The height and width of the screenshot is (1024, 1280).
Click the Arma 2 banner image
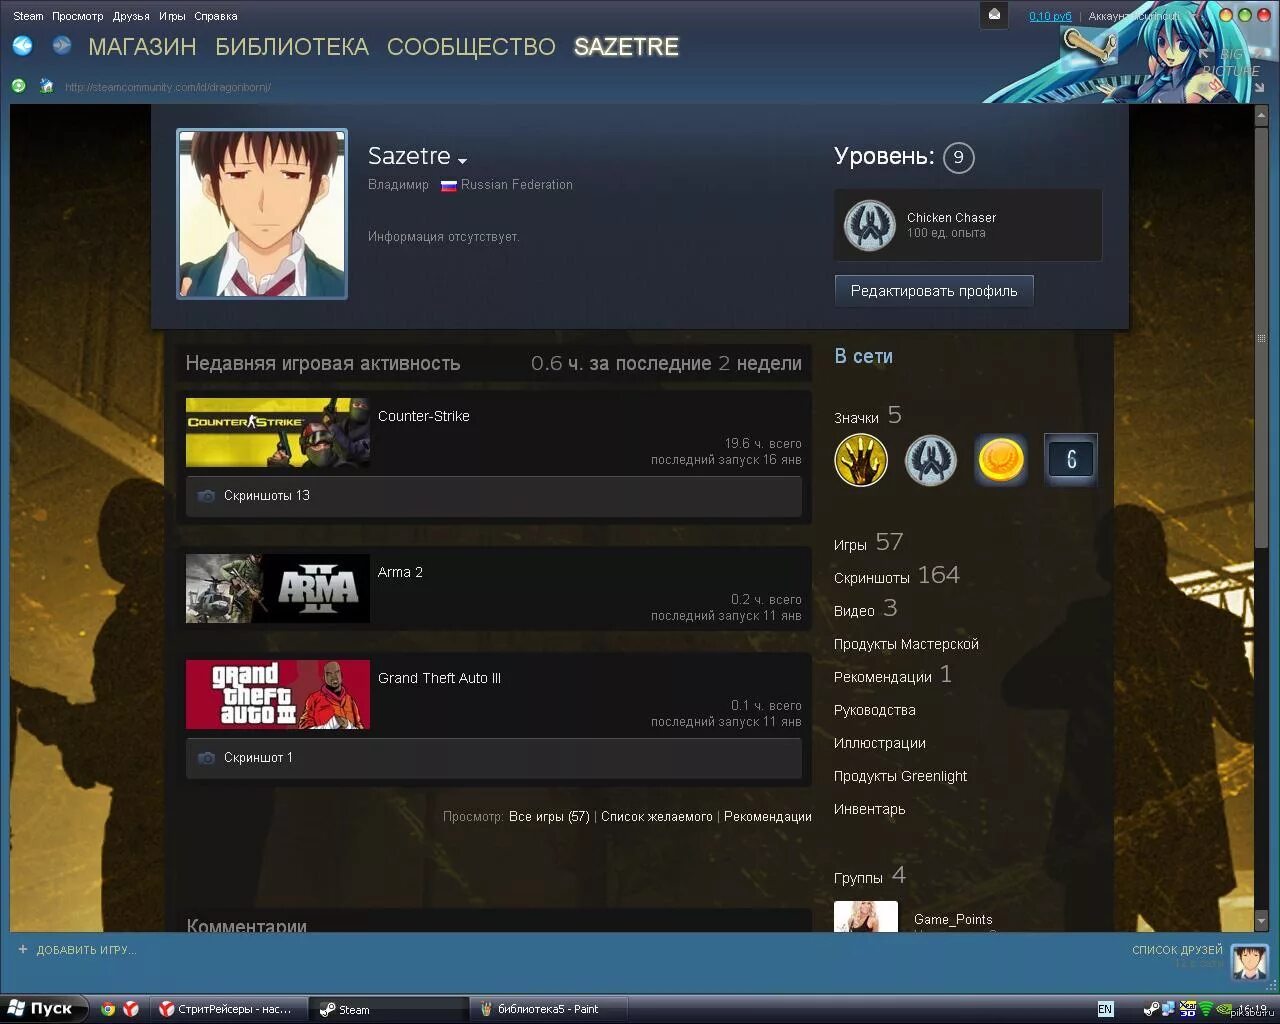tap(278, 589)
